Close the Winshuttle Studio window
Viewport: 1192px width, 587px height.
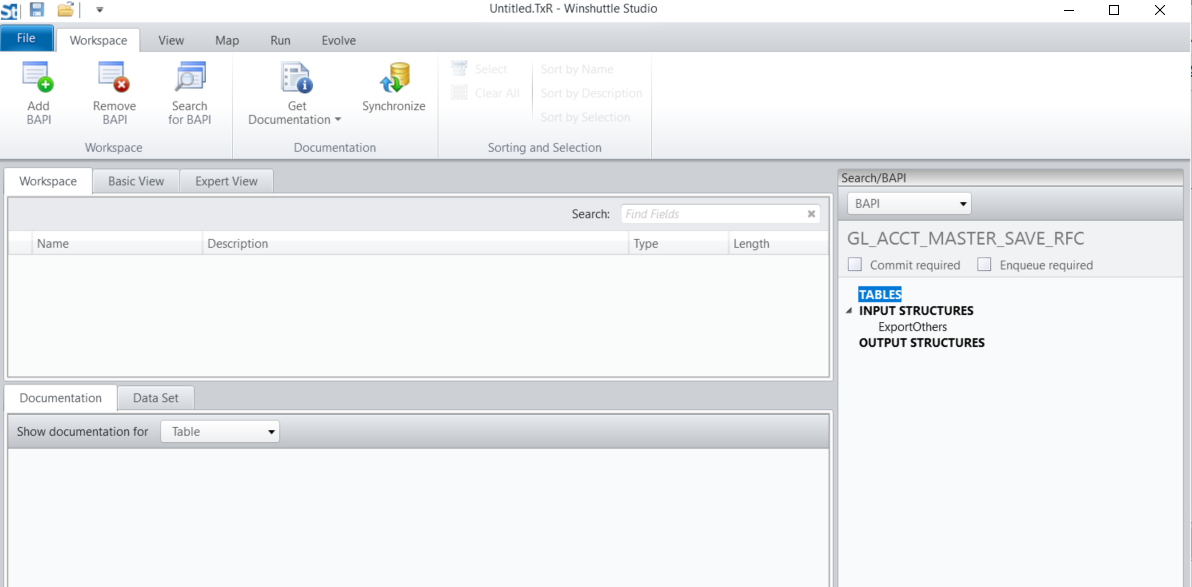[x=1160, y=10]
